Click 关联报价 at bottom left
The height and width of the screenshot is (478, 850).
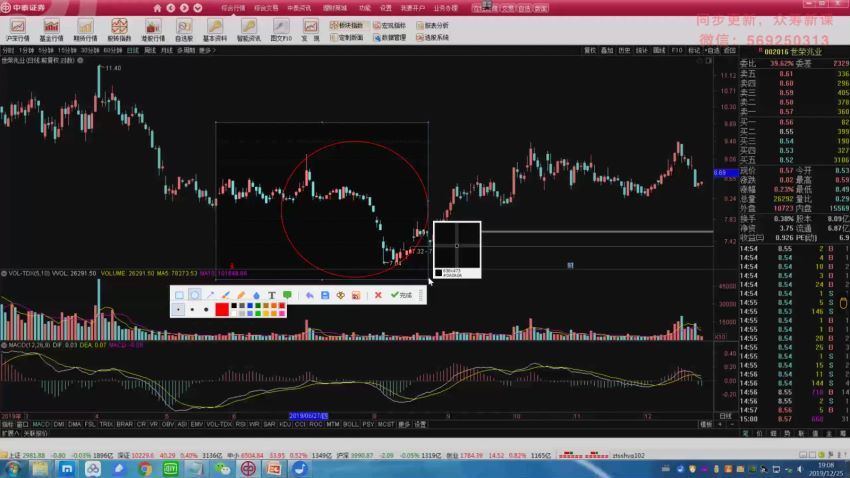(x=35, y=434)
